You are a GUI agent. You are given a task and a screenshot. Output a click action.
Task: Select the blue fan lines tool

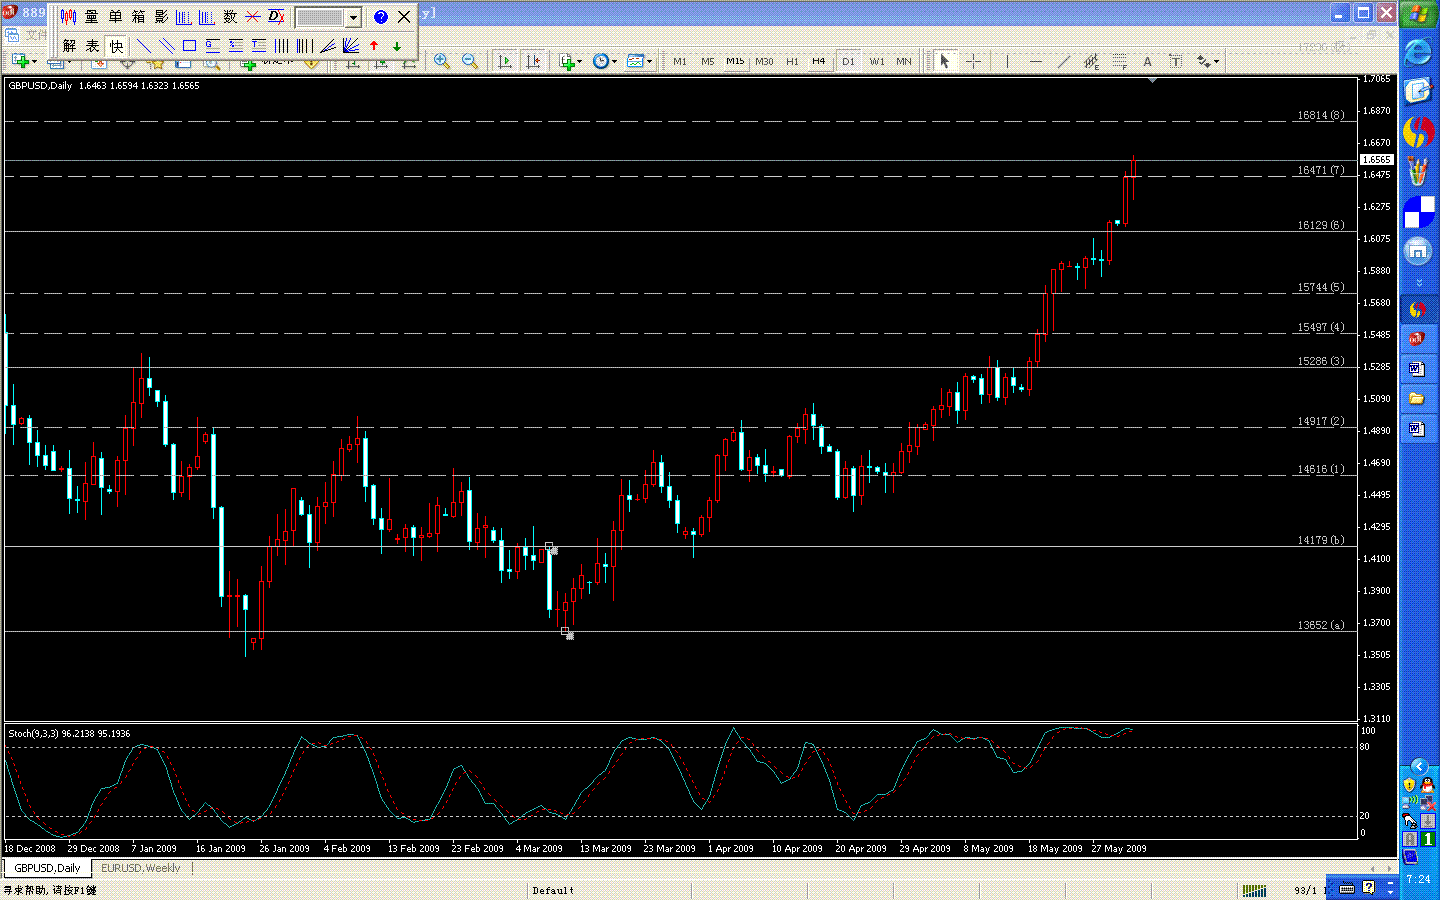tap(351, 46)
